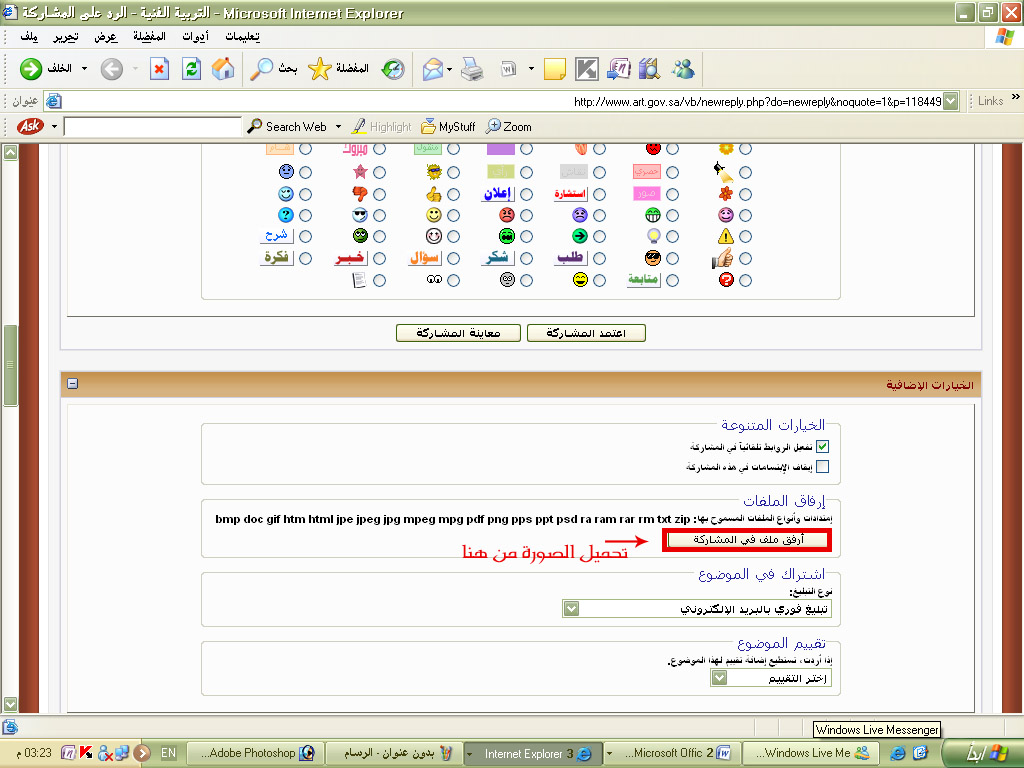Open the Mail envelope icon
1024x768 pixels.
[x=432, y=69]
